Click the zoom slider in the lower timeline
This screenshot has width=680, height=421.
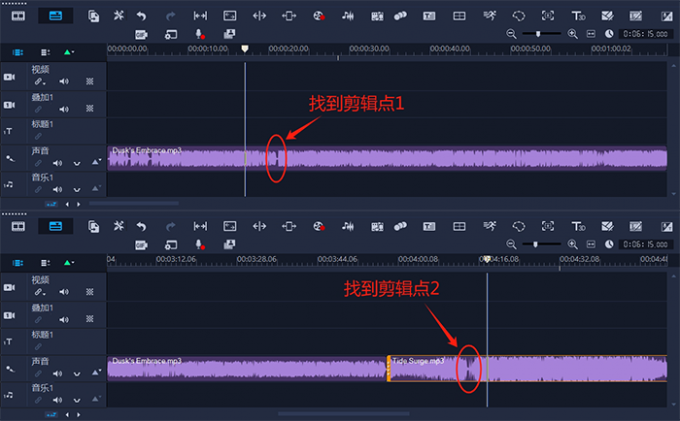click(x=542, y=244)
